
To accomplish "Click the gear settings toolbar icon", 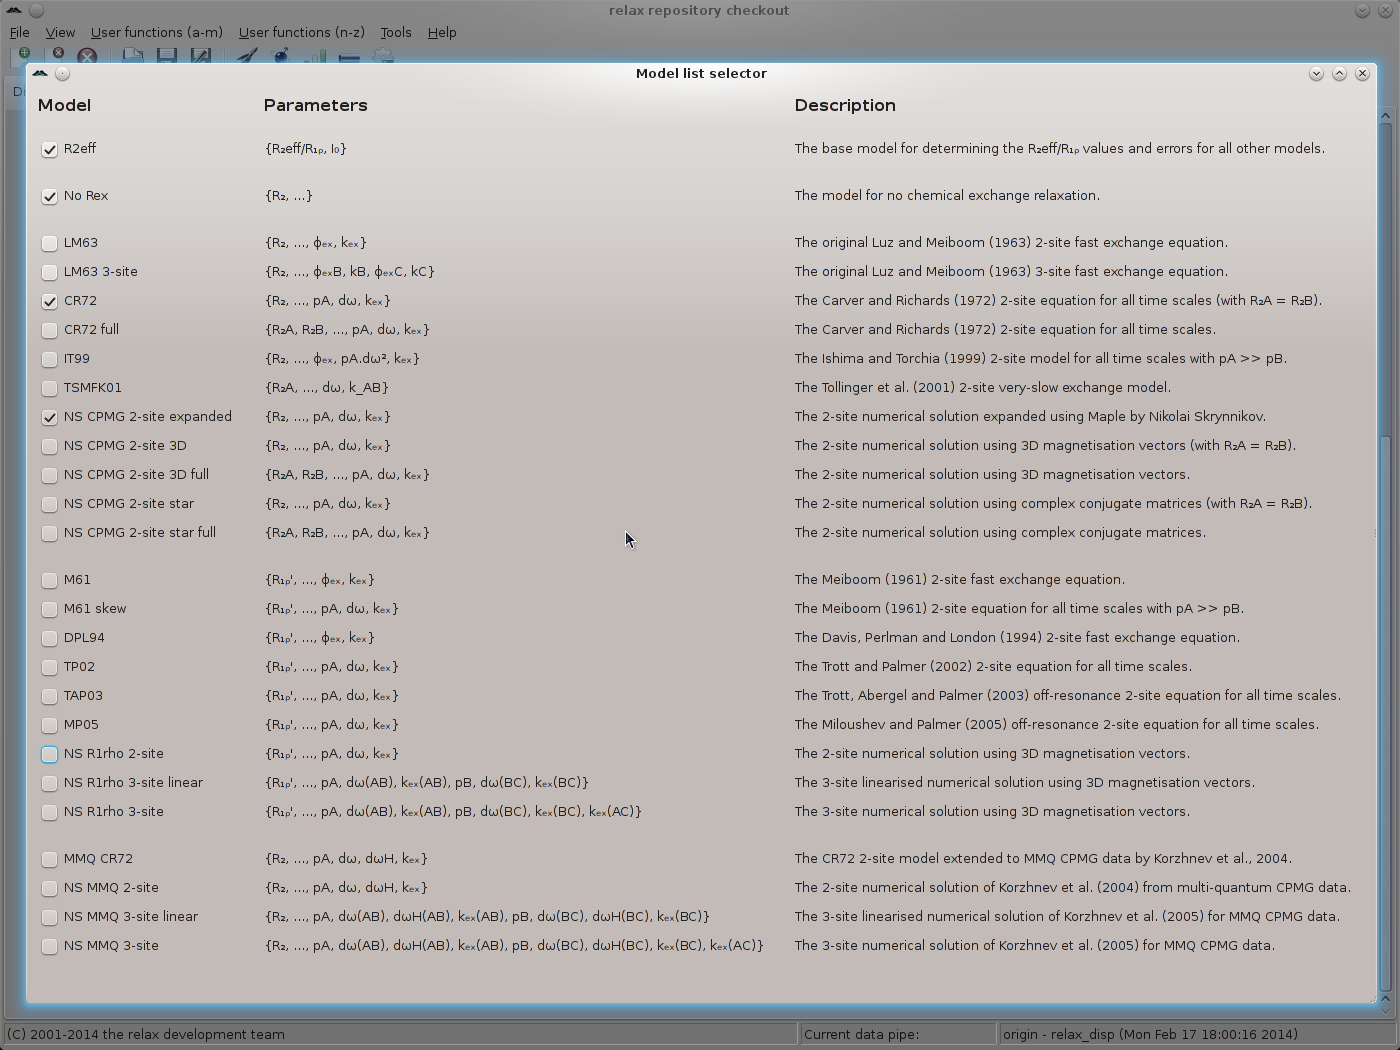I will click(383, 57).
